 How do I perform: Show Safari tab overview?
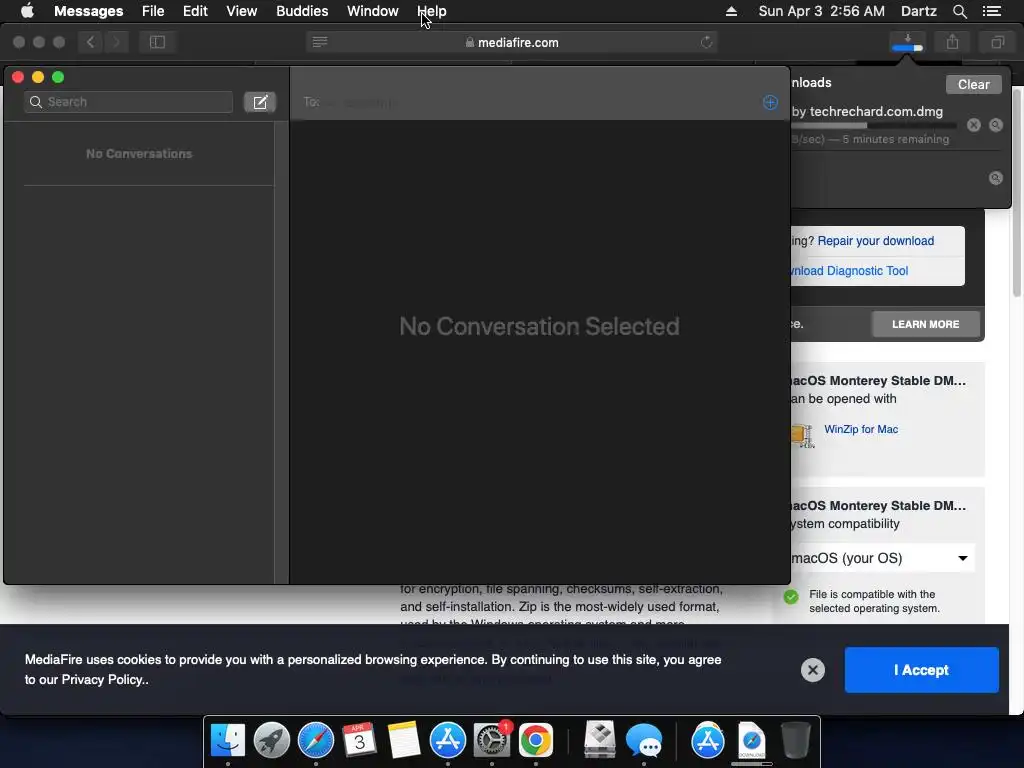[997, 42]
